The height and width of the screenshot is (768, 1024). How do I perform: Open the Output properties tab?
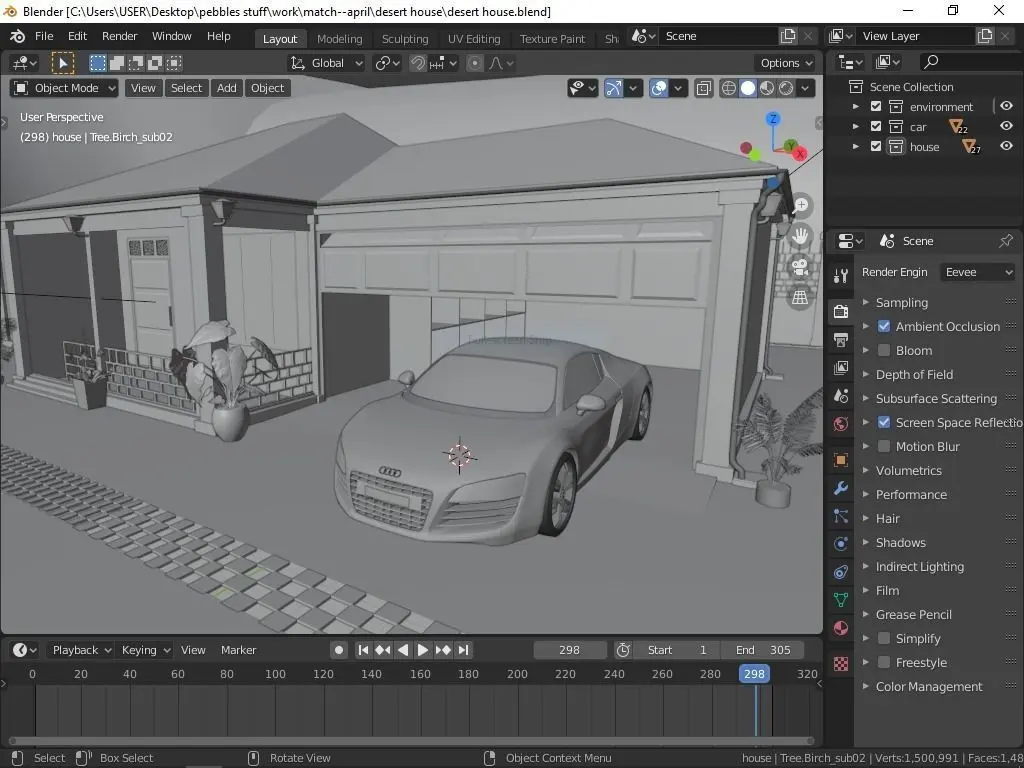[x=841, y=340]
